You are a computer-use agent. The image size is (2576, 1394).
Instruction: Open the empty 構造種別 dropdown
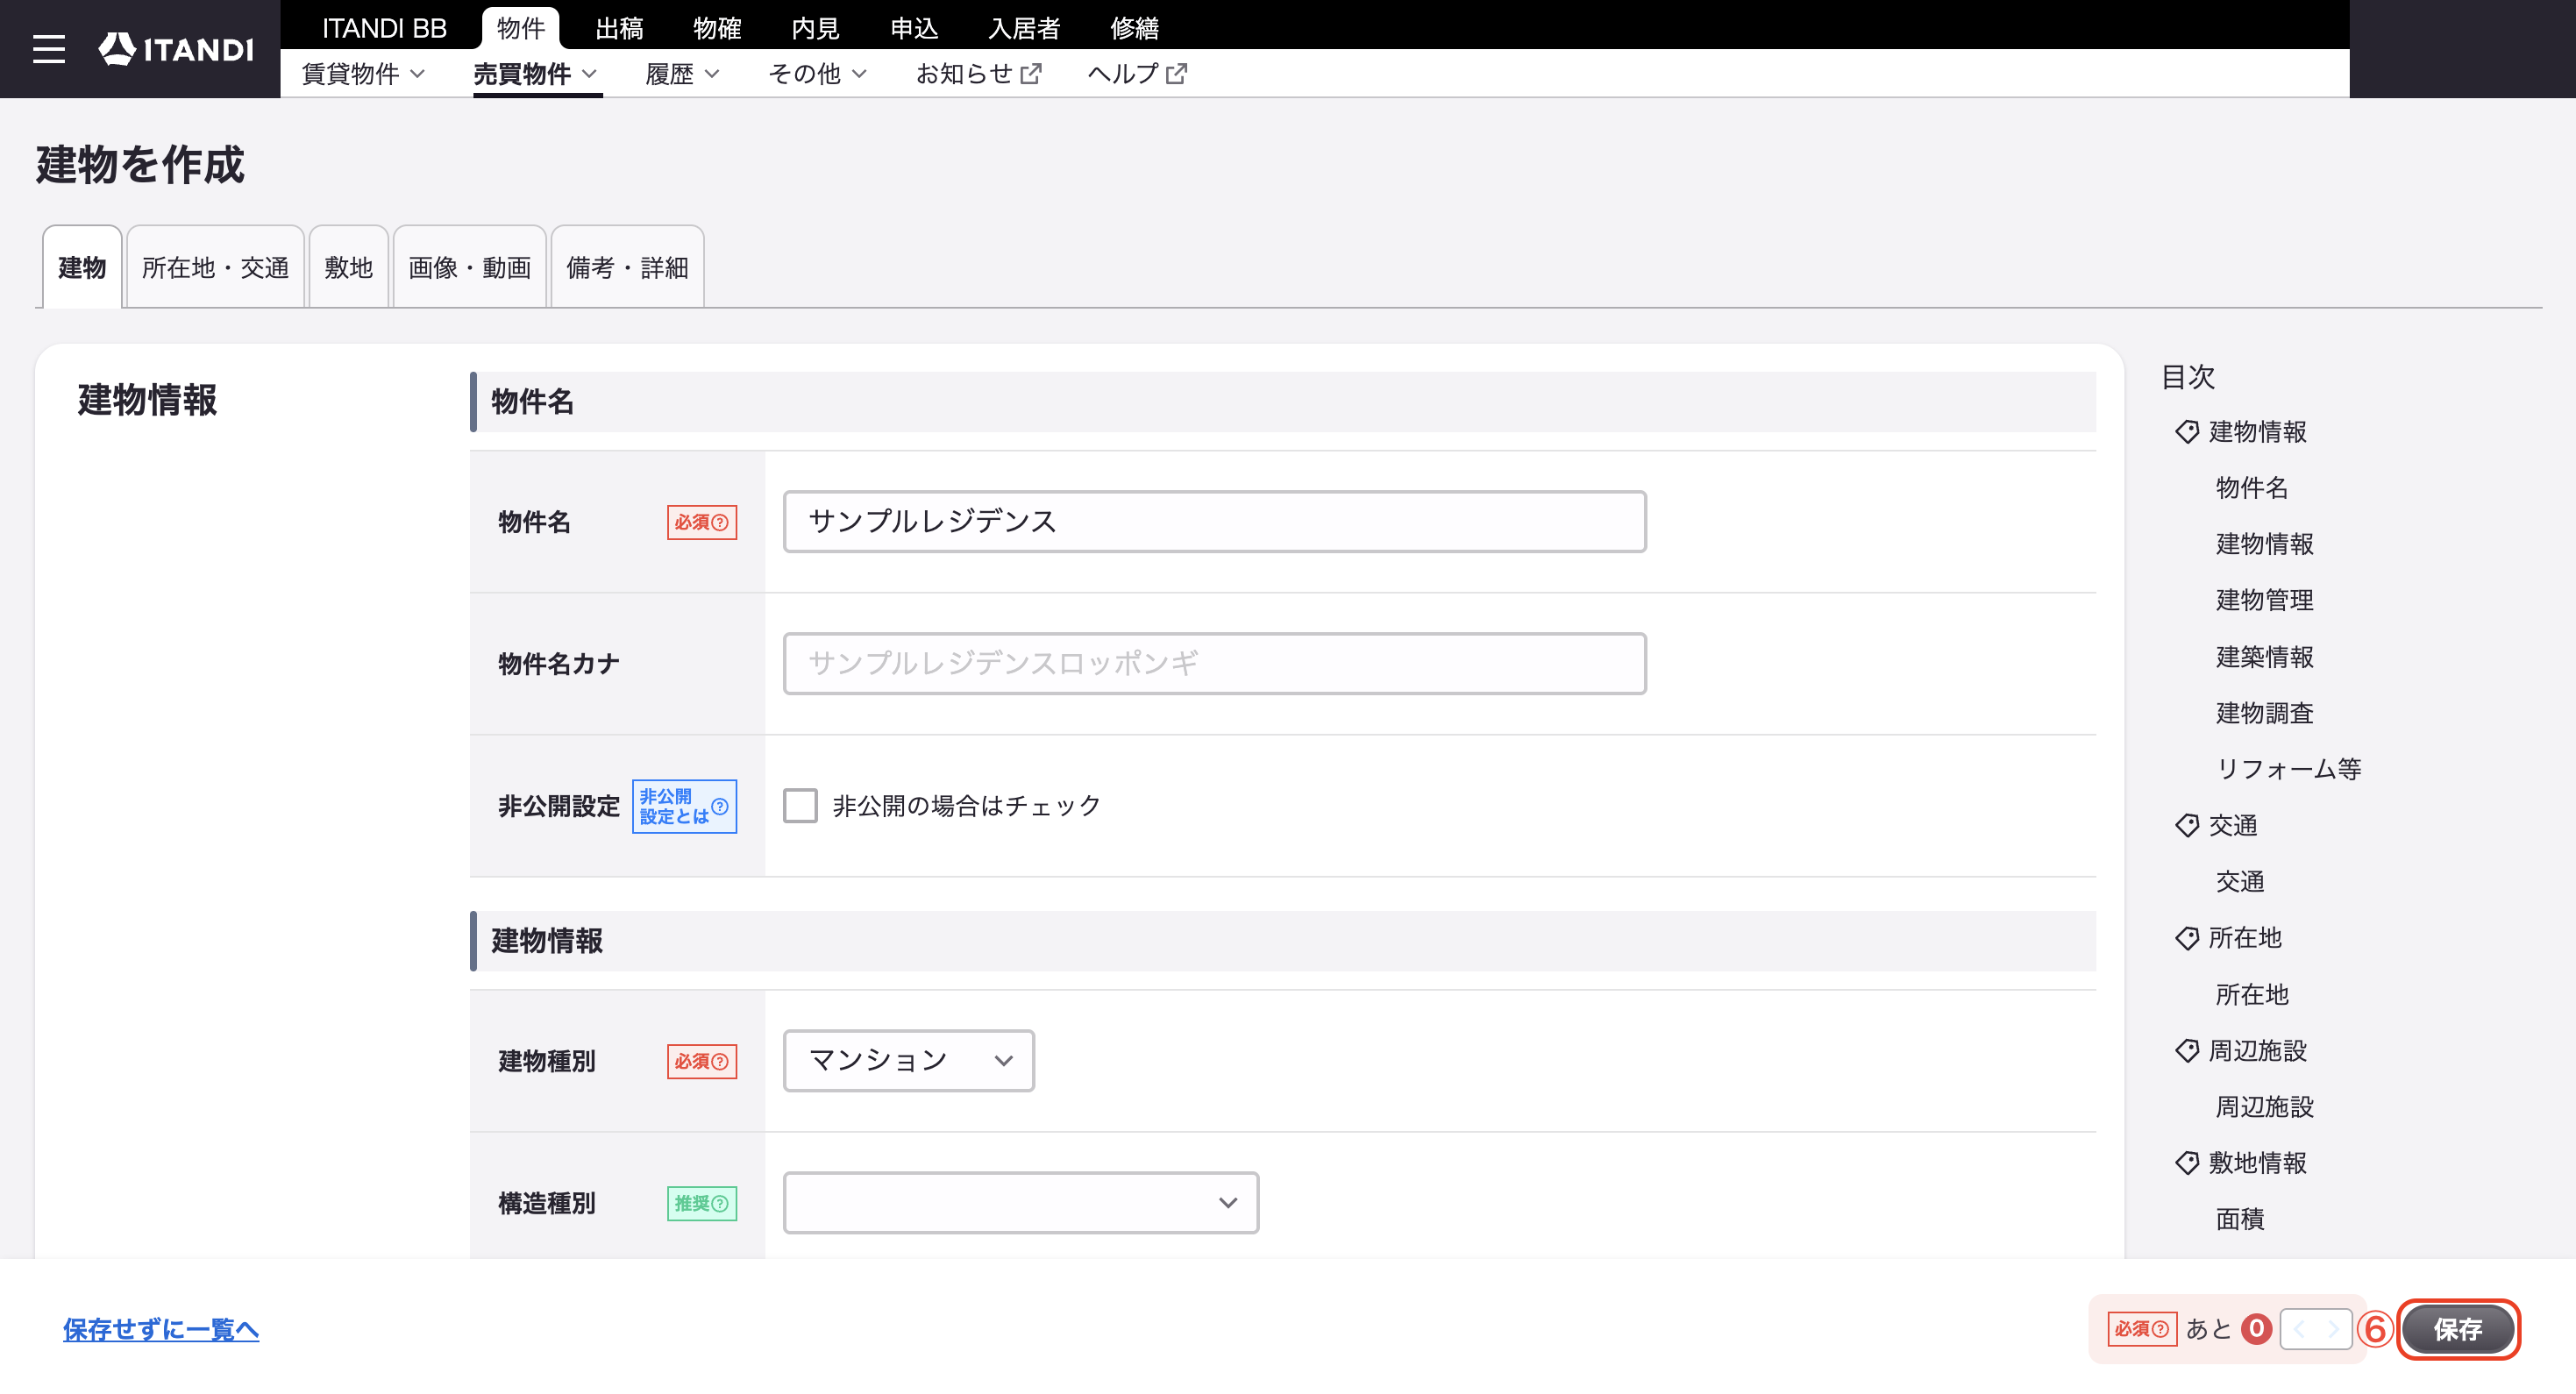(1020, 1203)
